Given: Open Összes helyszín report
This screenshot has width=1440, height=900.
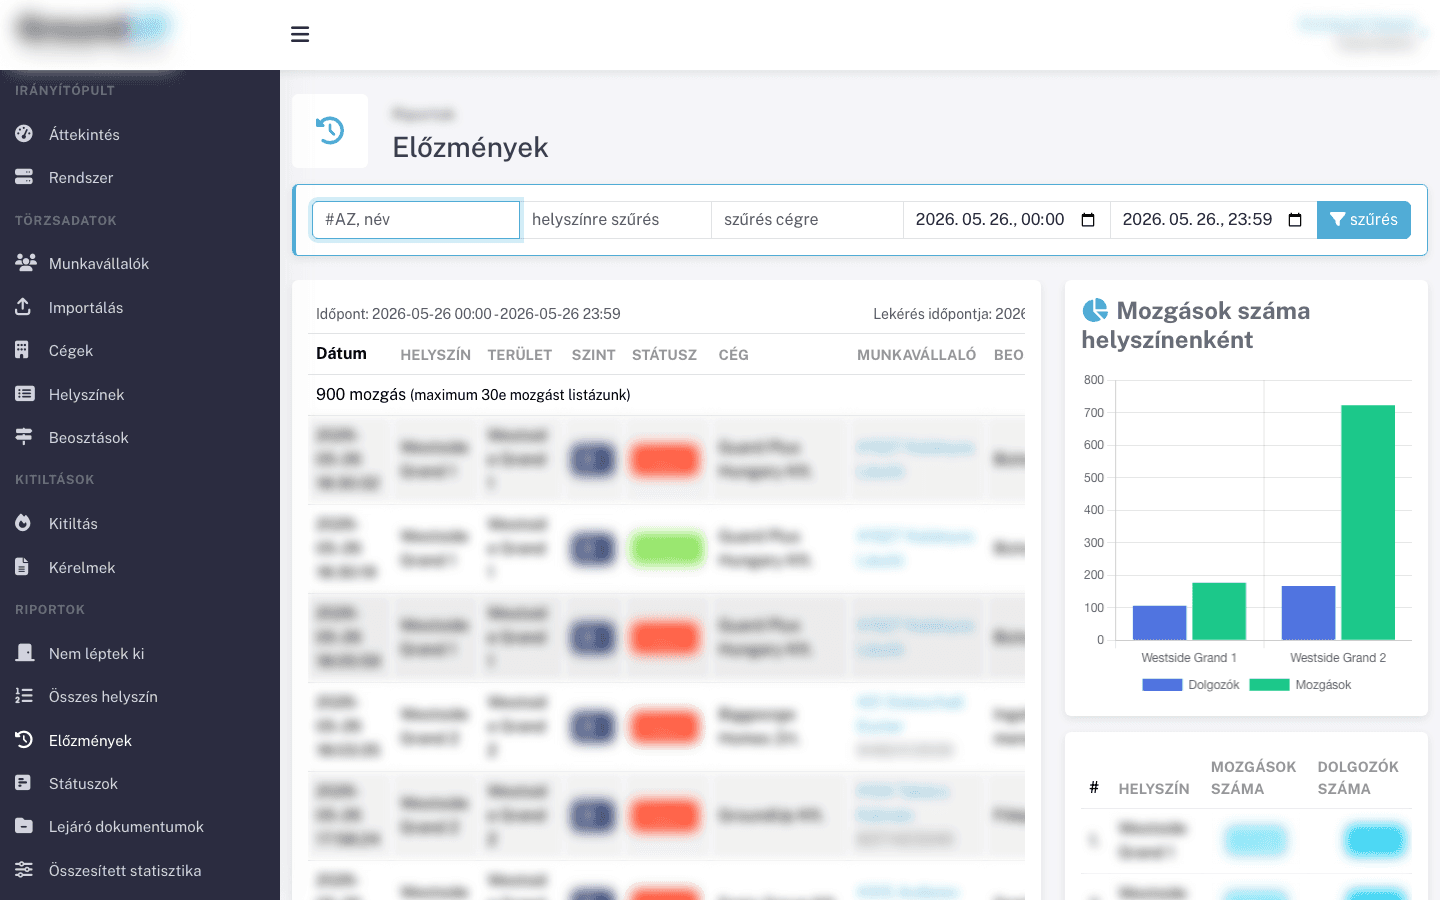Looking at the screenshot, I should pyautogui.click(x=103, y=696).
